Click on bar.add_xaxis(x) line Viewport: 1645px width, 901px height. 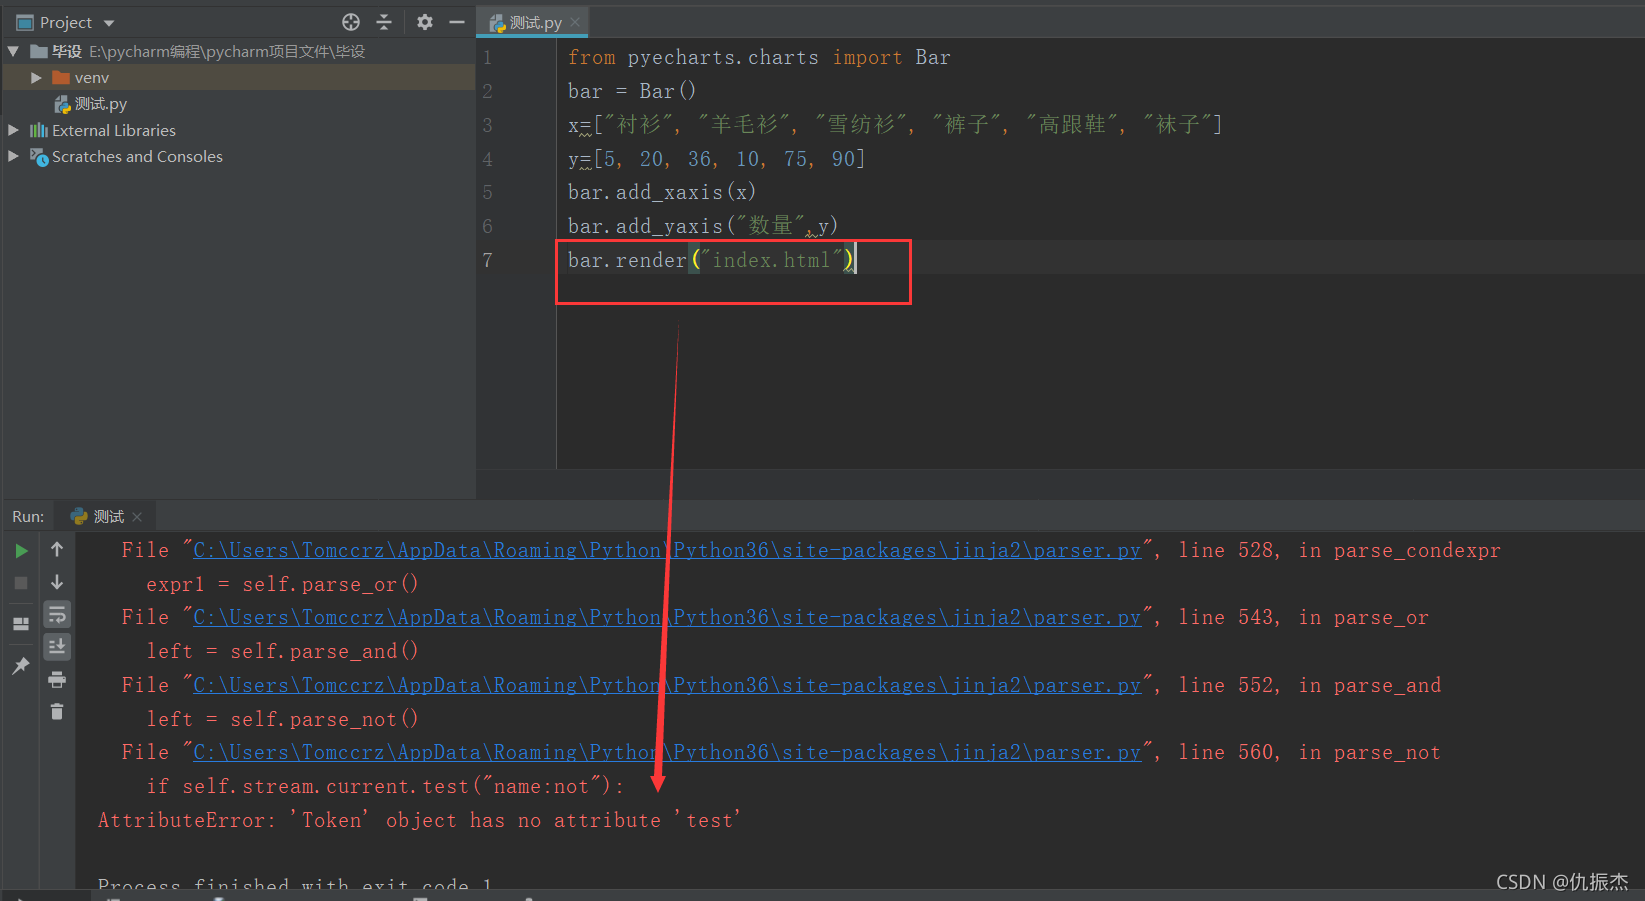[662, 192]
